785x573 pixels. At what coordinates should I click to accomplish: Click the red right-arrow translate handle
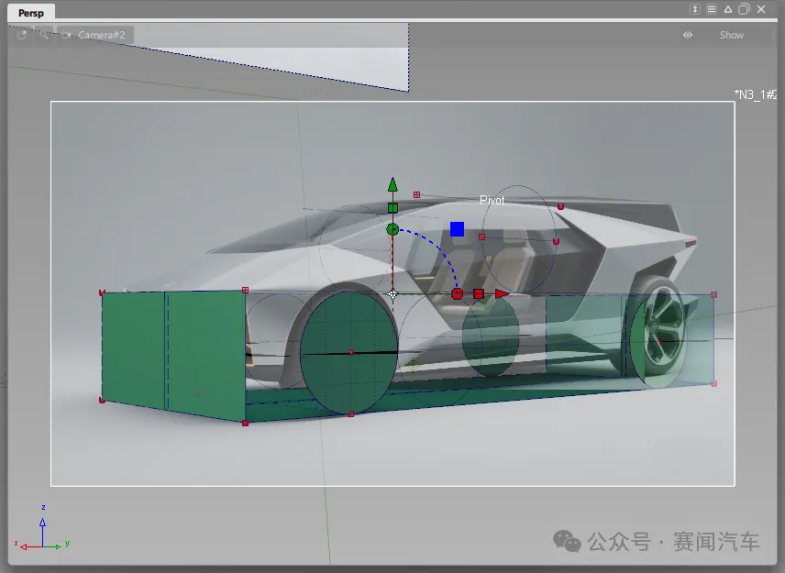click(x=501, y=294)
